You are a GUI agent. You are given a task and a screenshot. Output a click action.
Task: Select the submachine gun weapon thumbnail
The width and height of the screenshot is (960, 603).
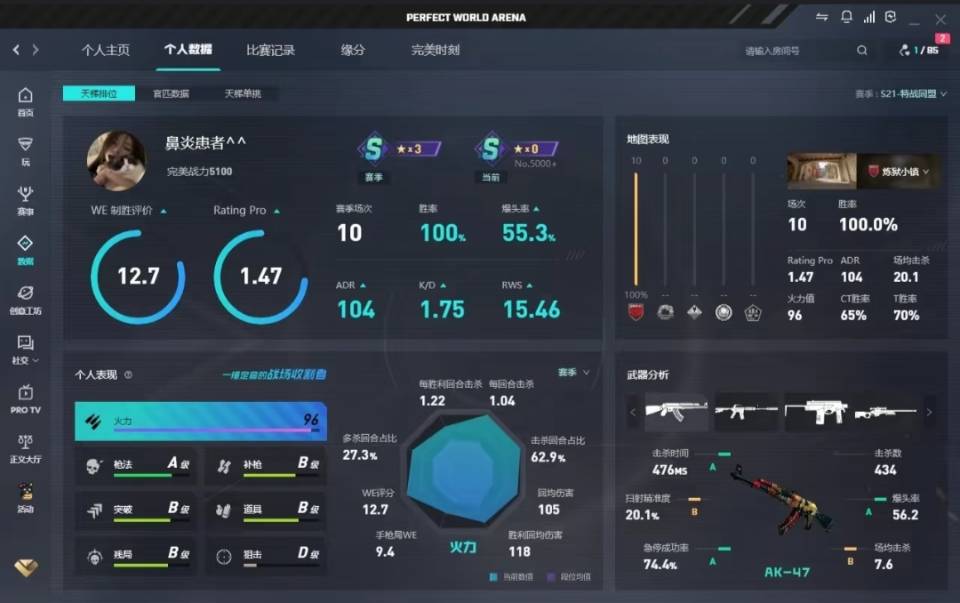[817, 411]
